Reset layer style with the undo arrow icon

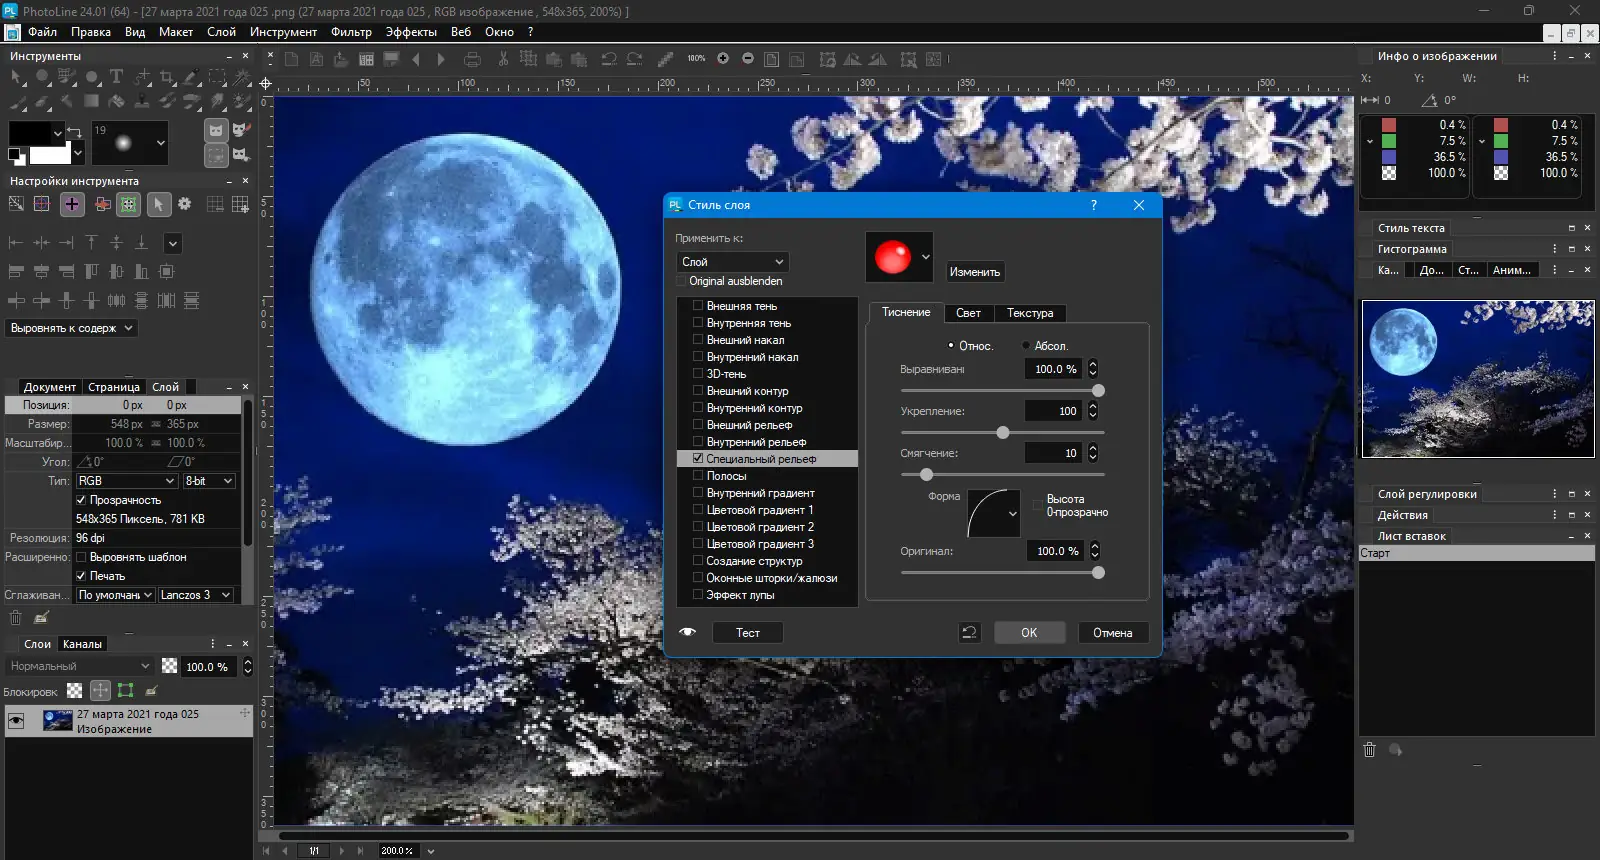(x=968, y=633)
